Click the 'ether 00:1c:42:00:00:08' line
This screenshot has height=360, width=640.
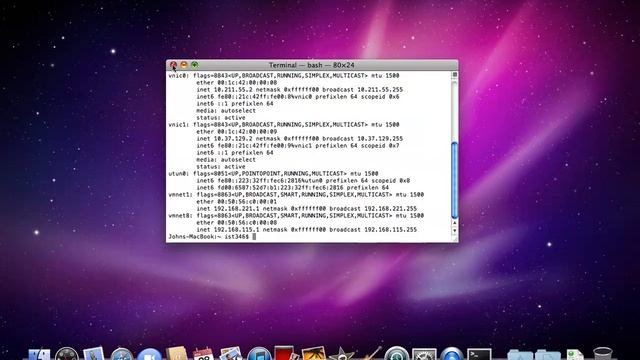click(x=236, y=82)
